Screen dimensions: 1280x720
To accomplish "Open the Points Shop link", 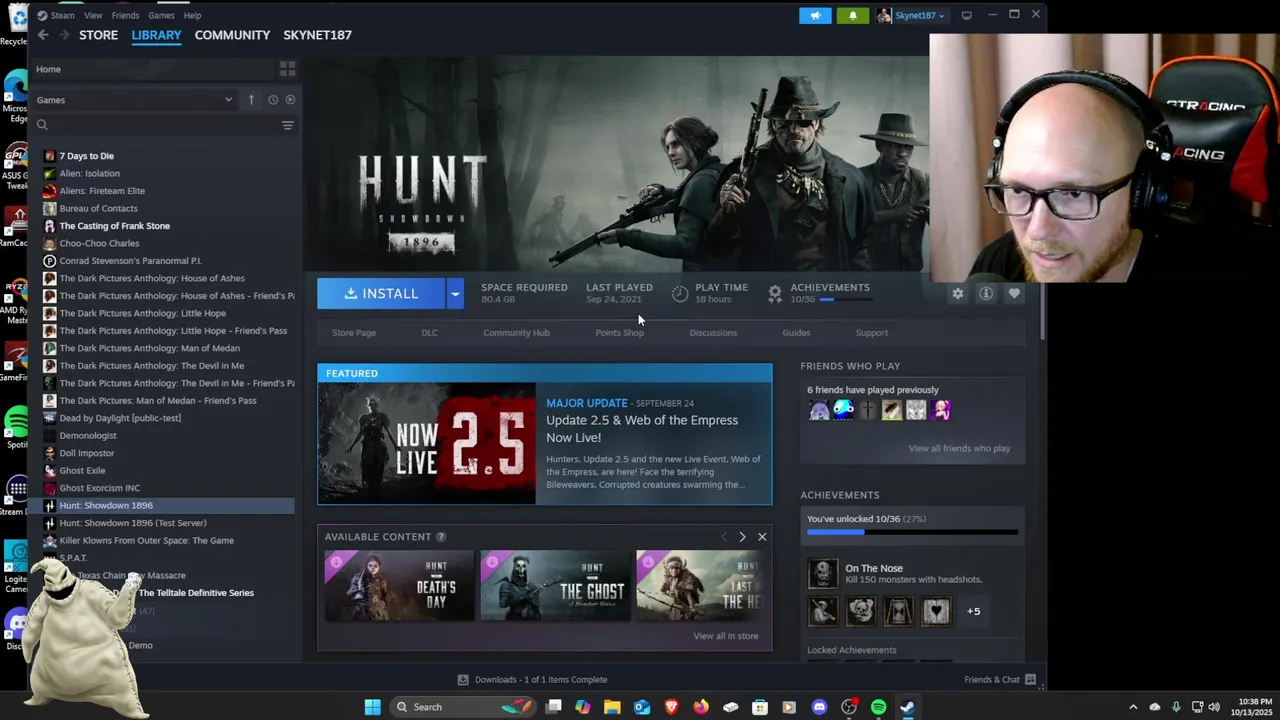I will 620,333.
